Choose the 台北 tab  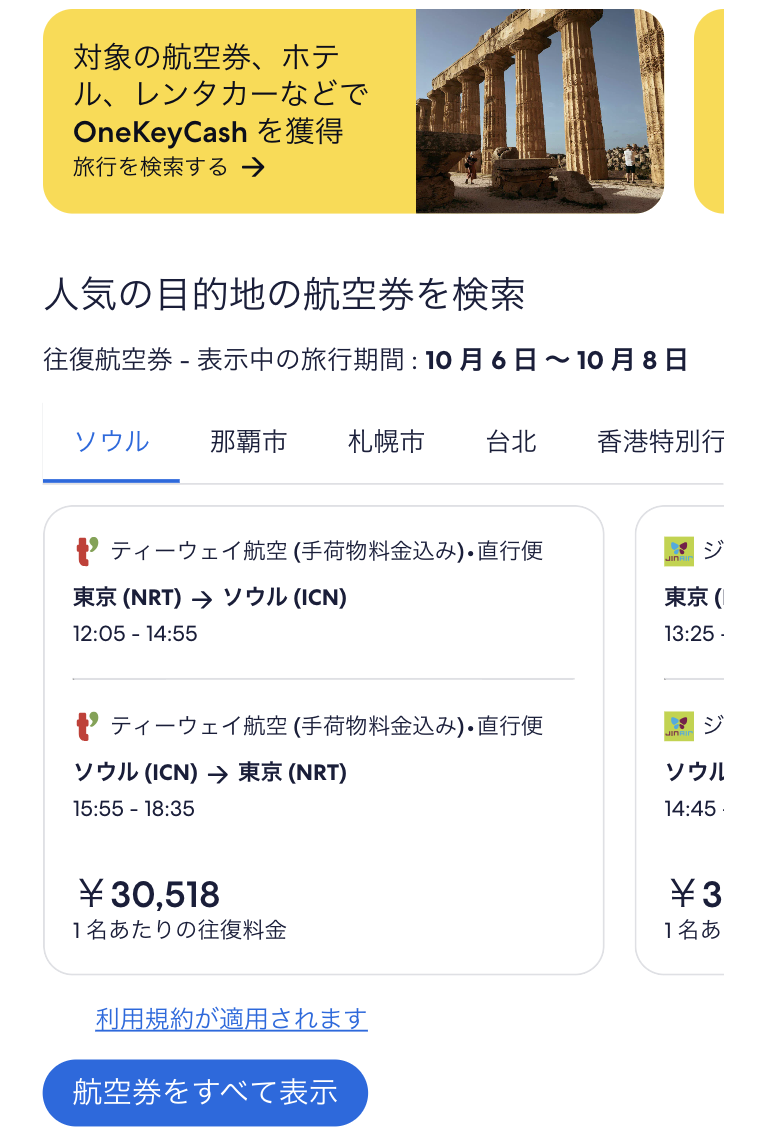[511, 441]
